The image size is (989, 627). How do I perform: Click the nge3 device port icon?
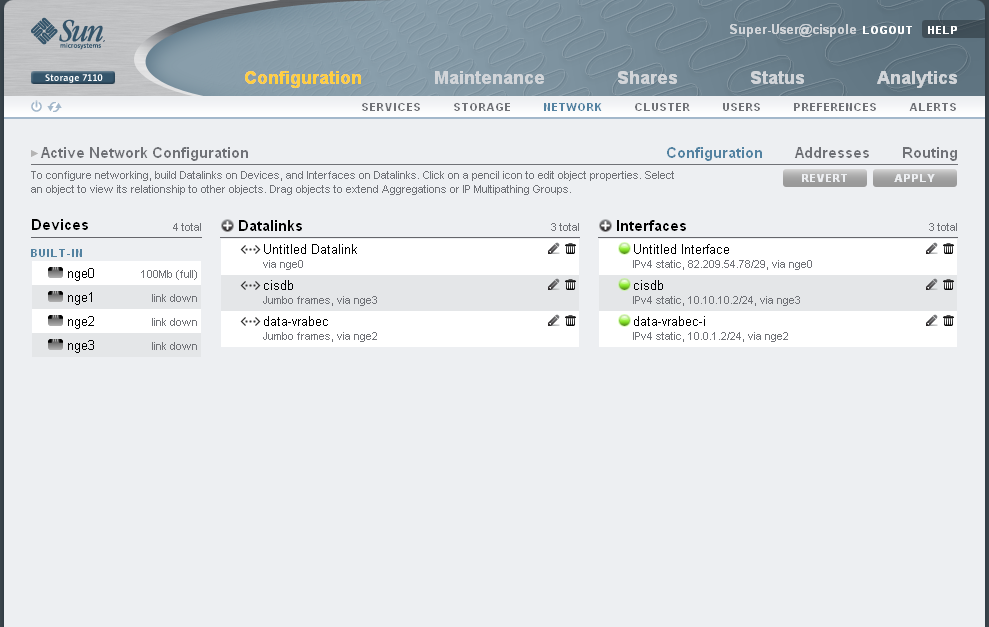pyautogui.click(x=56, y=344)
